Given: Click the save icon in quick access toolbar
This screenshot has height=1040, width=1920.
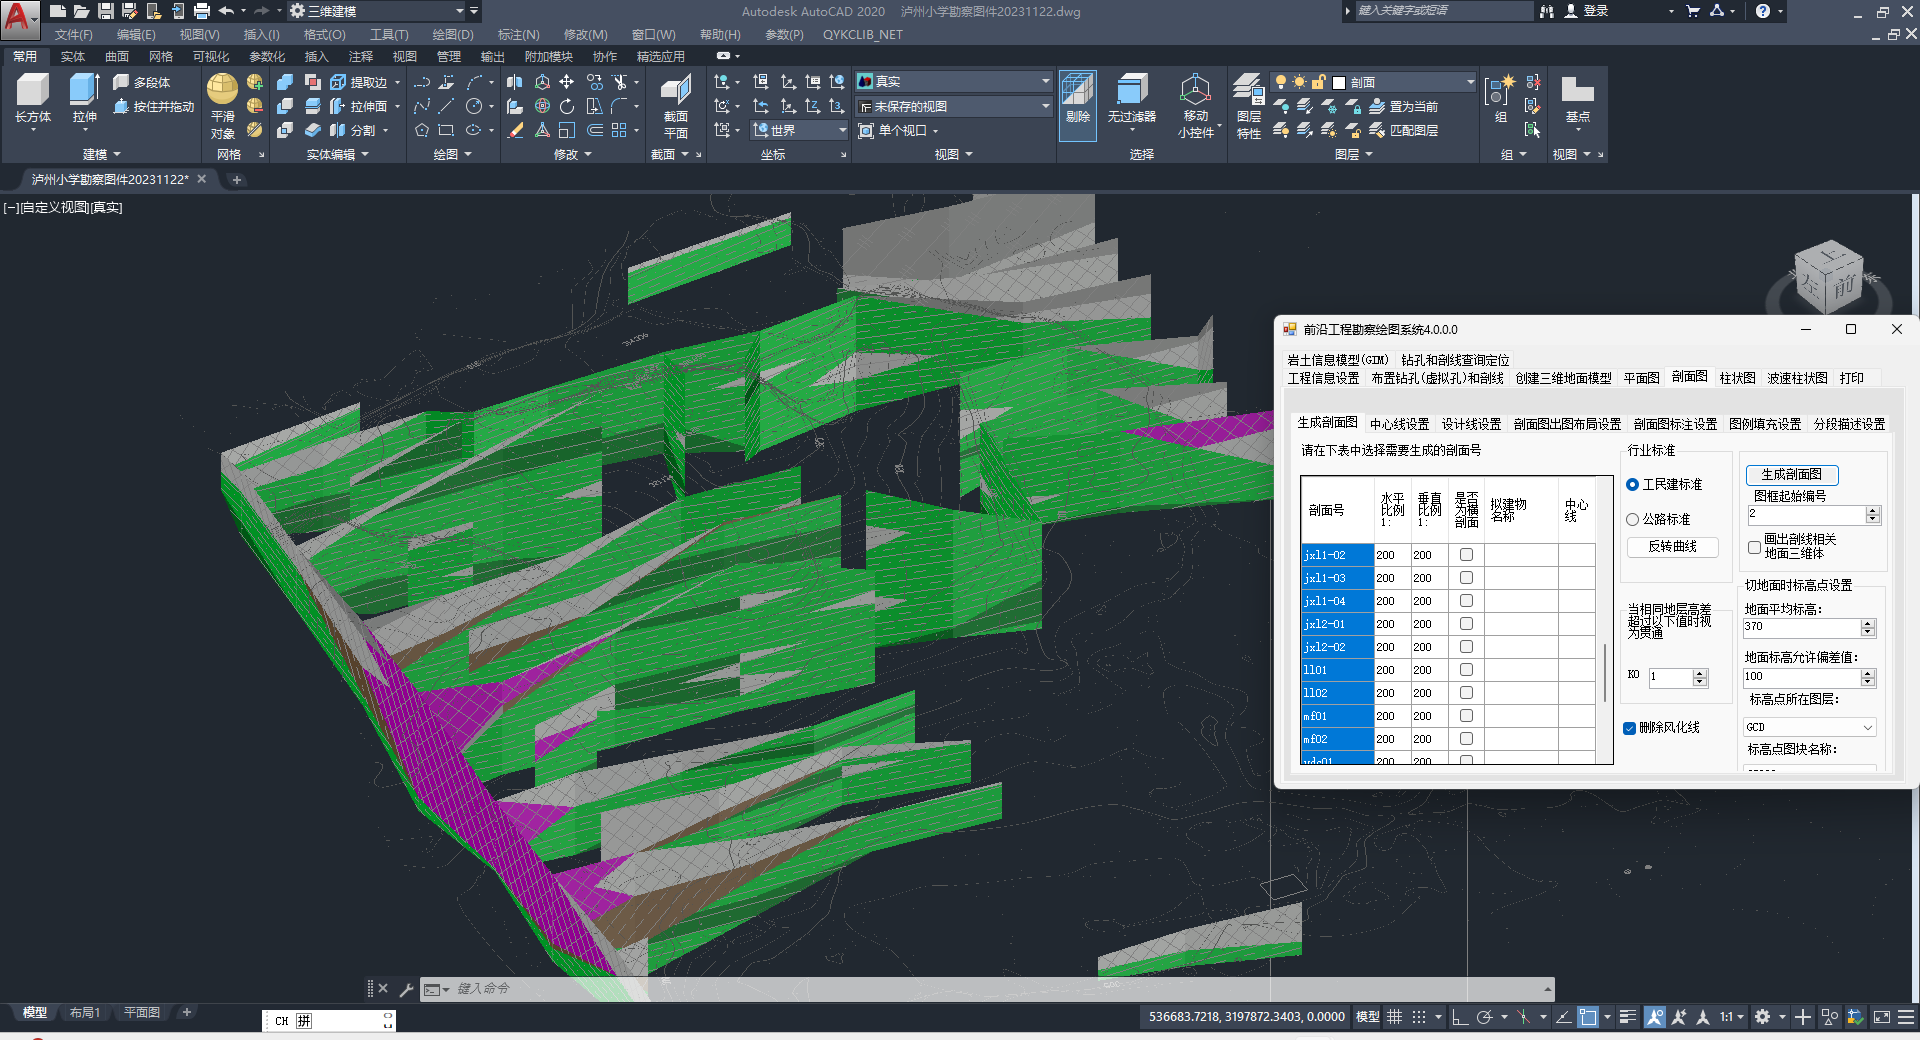Looking at the screenshot, I should tap(105, 11).
